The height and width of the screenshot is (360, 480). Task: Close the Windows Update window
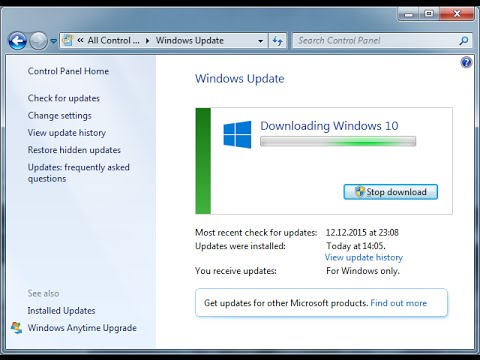457,14
